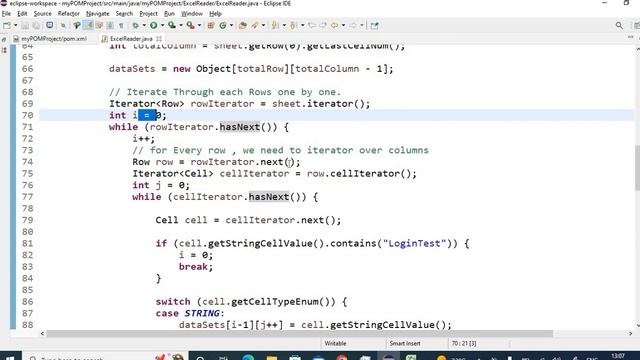Click the hasNext call on line 71
The image size is (640, 360).
click(x=240, y=127)
